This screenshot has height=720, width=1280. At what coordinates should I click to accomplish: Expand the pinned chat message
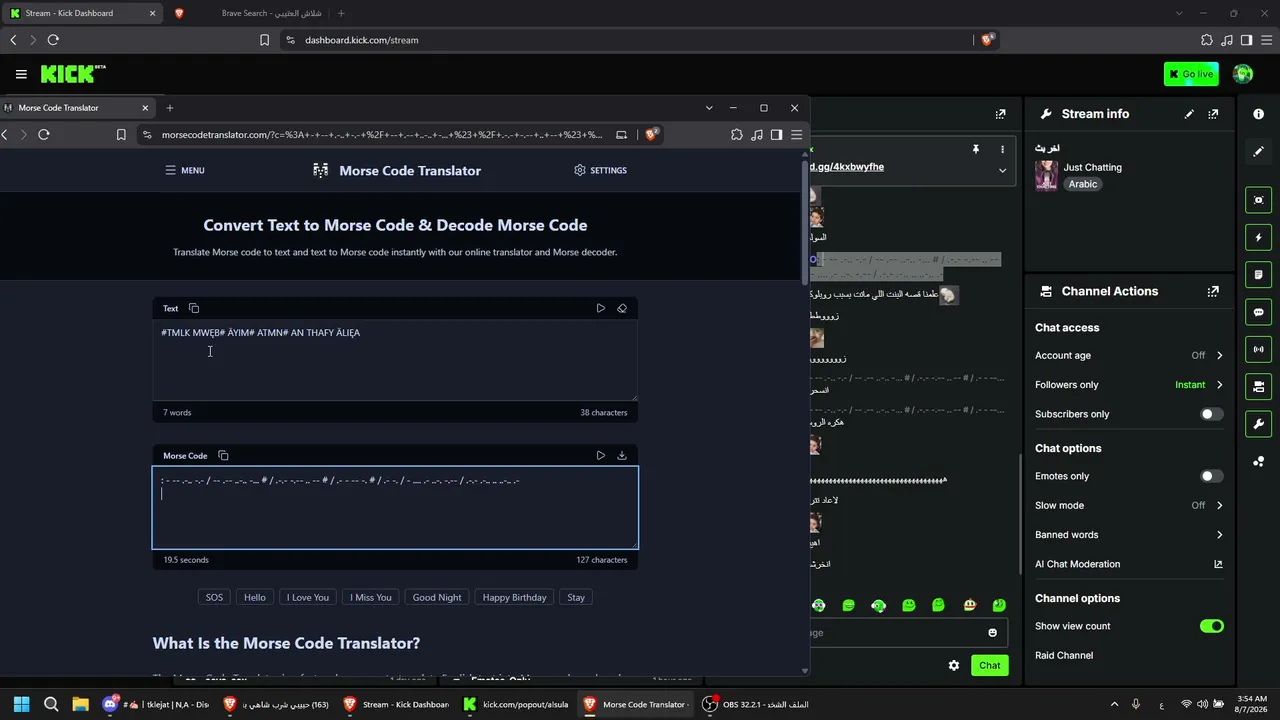coord(1002,170)
